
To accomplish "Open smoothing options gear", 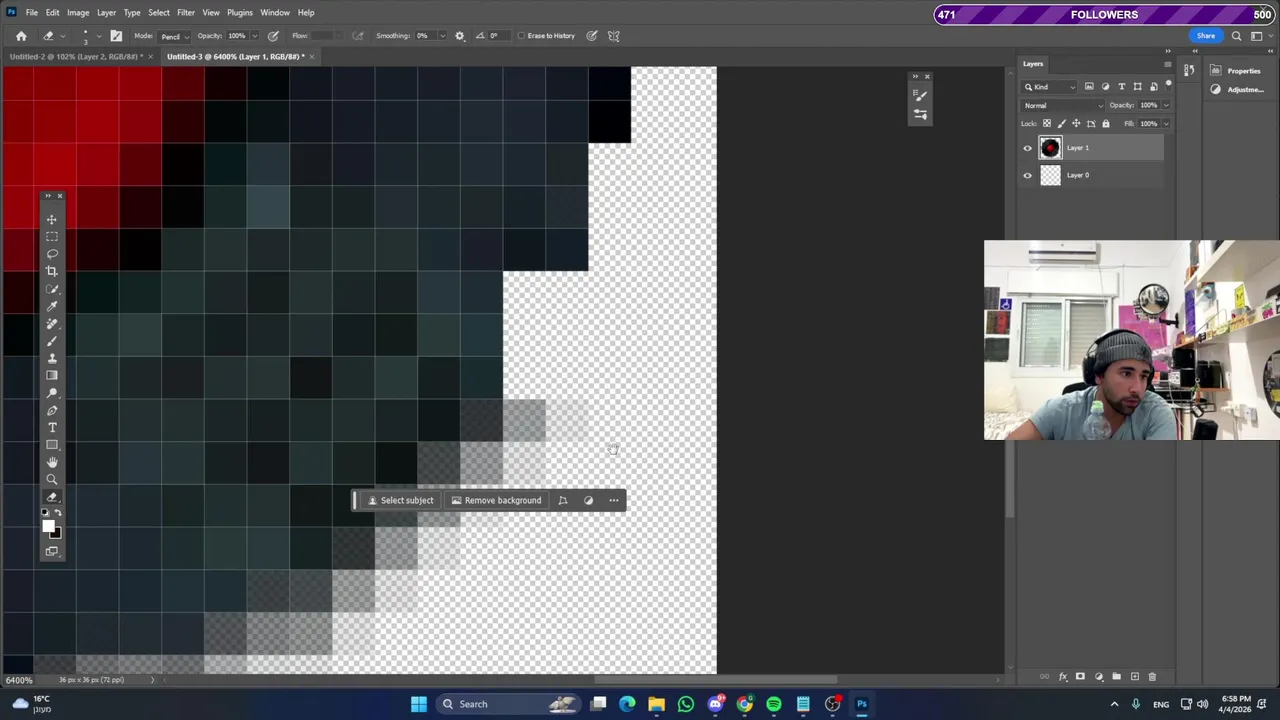I will [x=460, y=36].
